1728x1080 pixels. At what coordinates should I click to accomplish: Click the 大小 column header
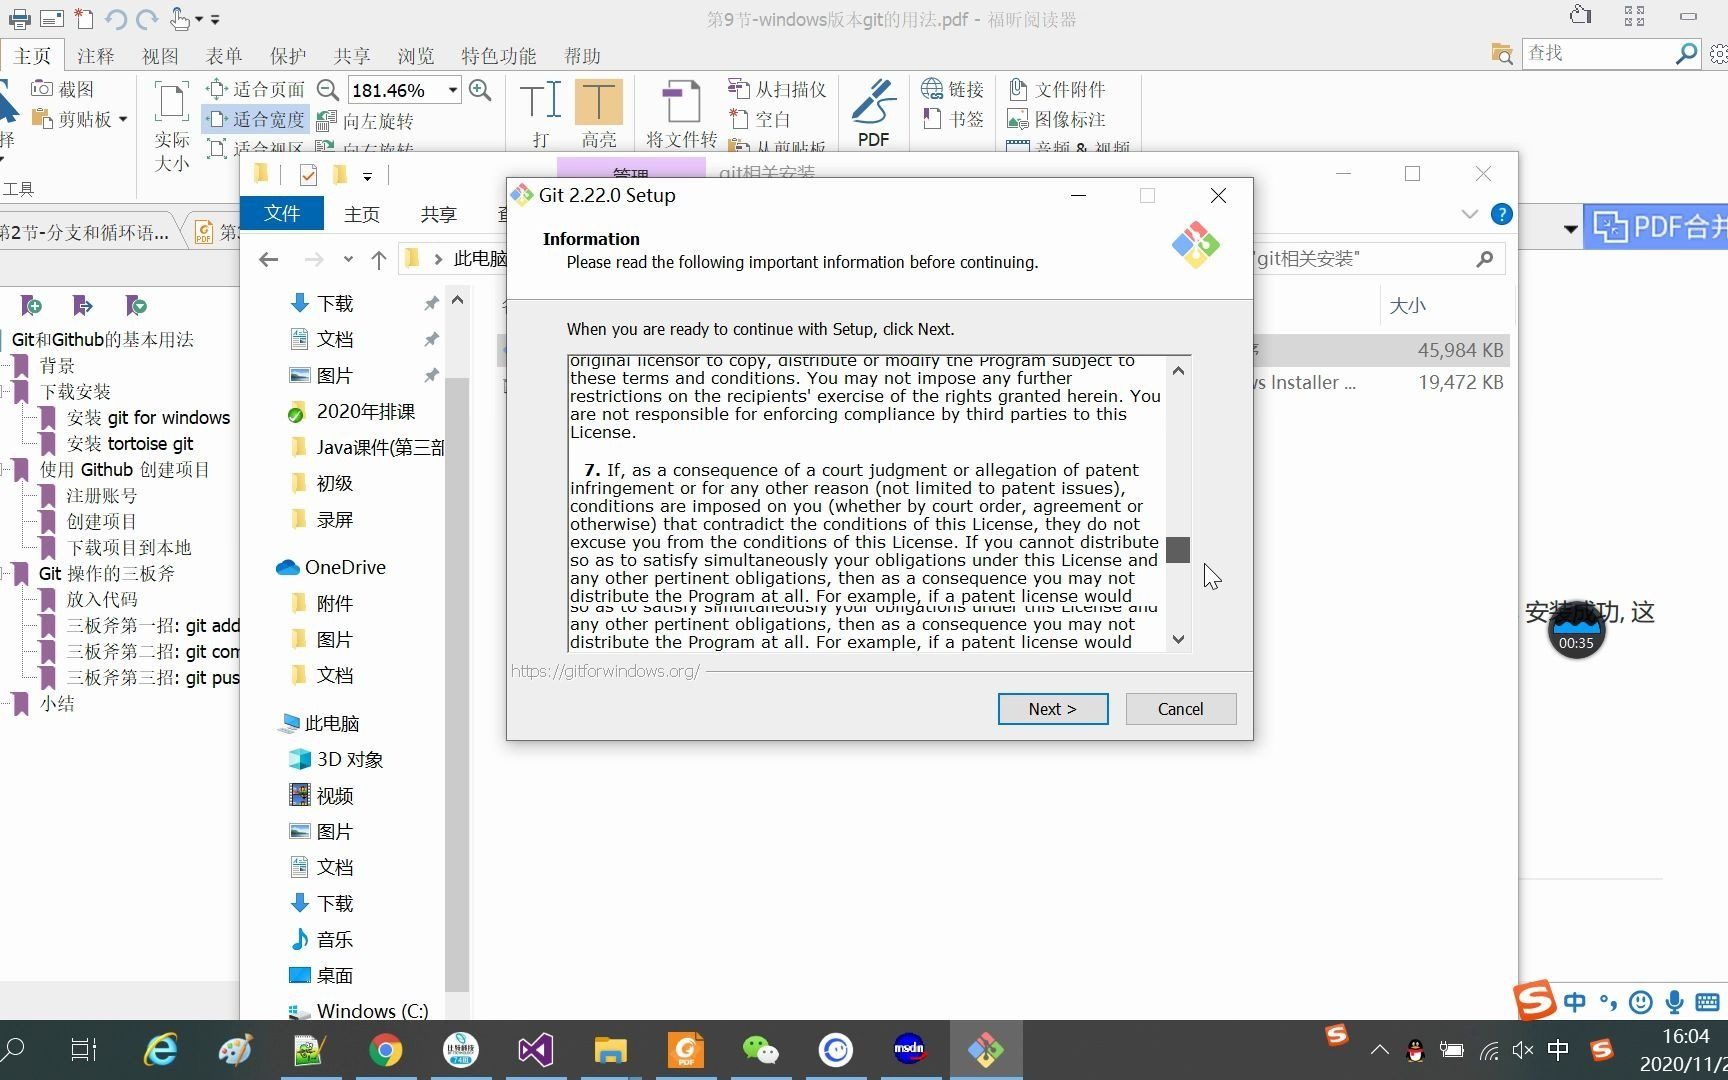[1407, 306]
